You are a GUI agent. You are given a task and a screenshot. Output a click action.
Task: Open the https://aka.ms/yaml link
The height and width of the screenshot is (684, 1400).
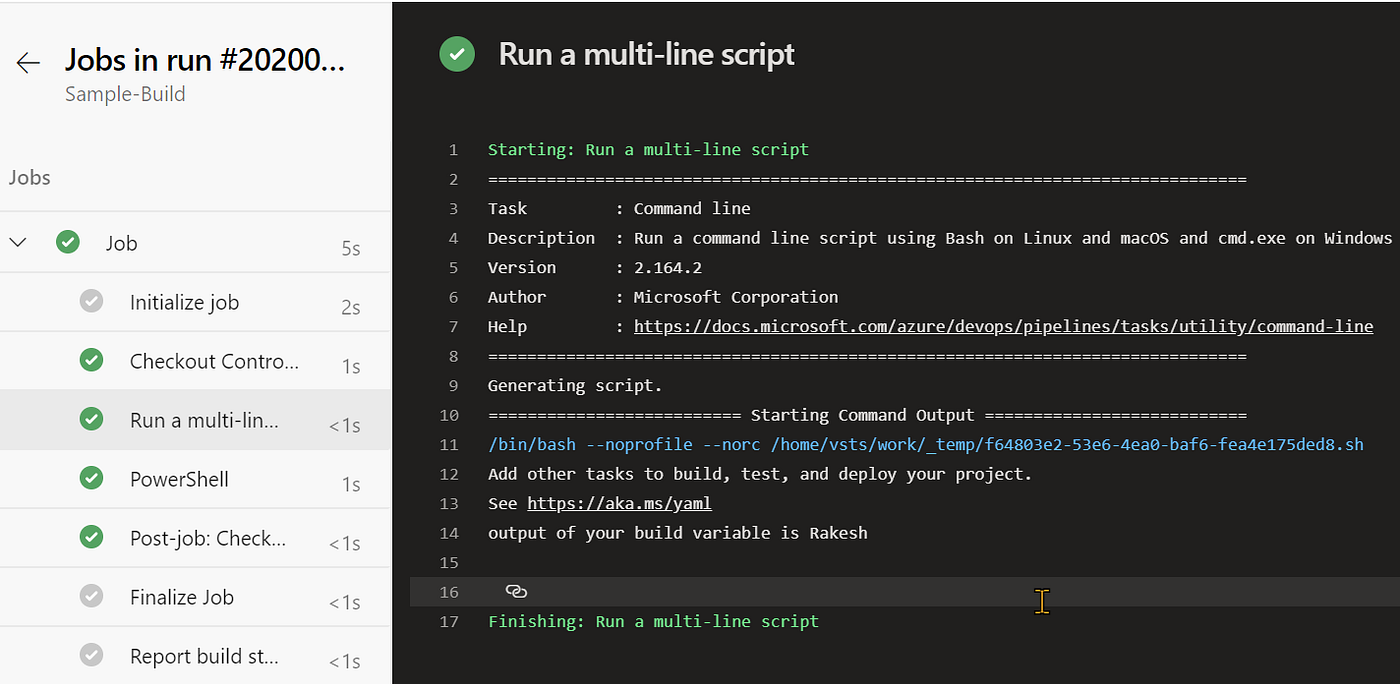coord(619,503)
